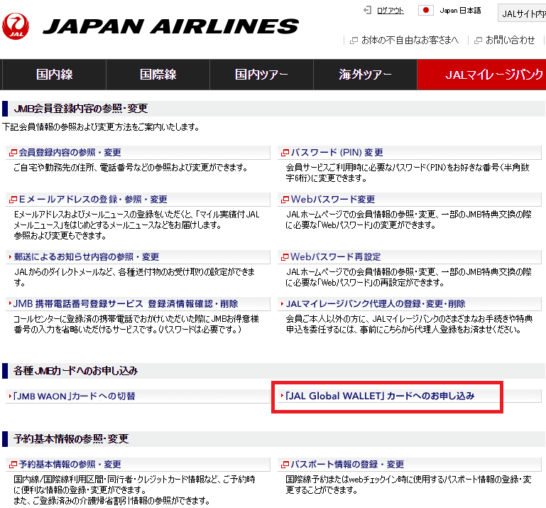Click the ログアウト link
546x508 pixels.
[x=390, y=11]
